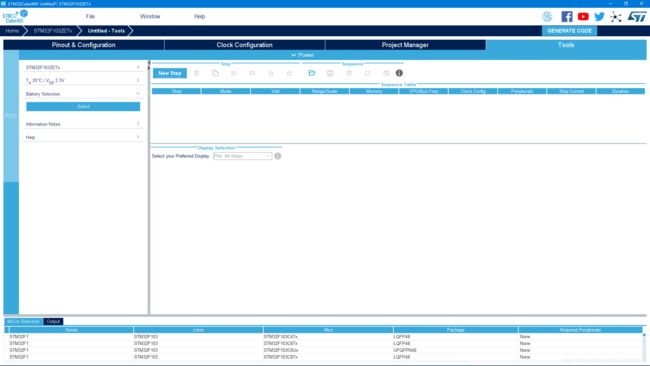Click the Undo arrow icon
Image resolution: width=650 pixels, height=366 pixels.
point(271,73)
